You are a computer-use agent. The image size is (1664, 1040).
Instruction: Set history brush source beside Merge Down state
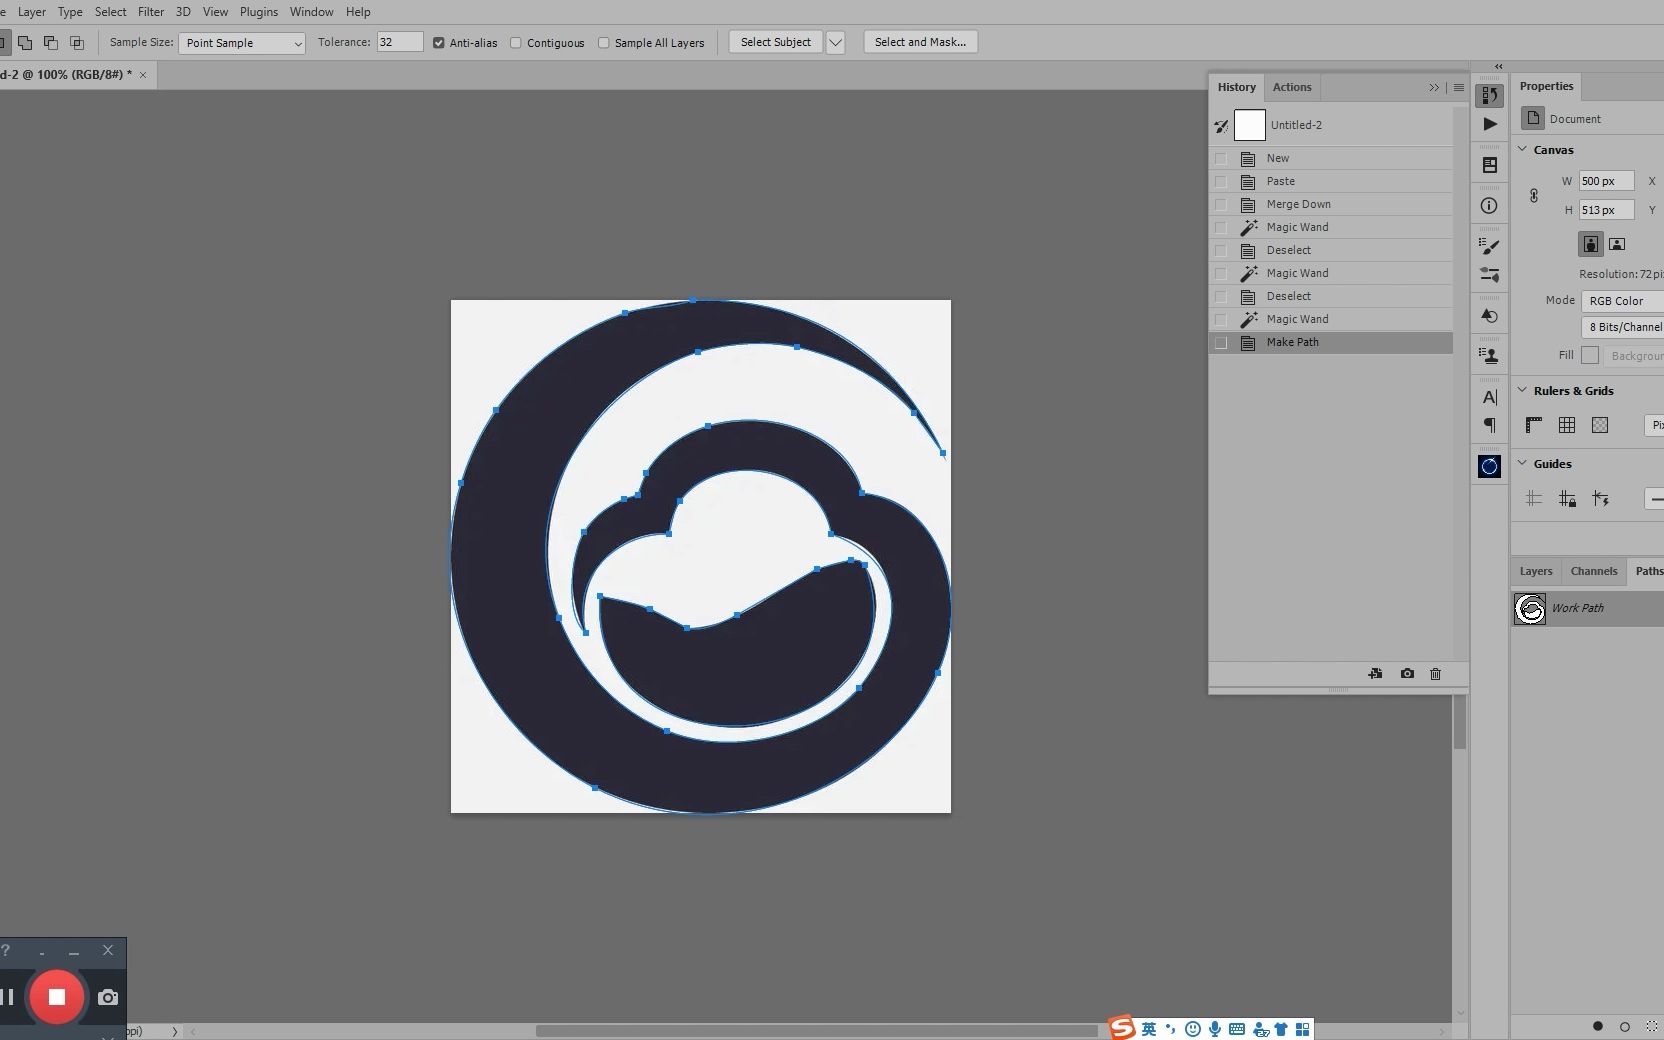pos(1221,204)
